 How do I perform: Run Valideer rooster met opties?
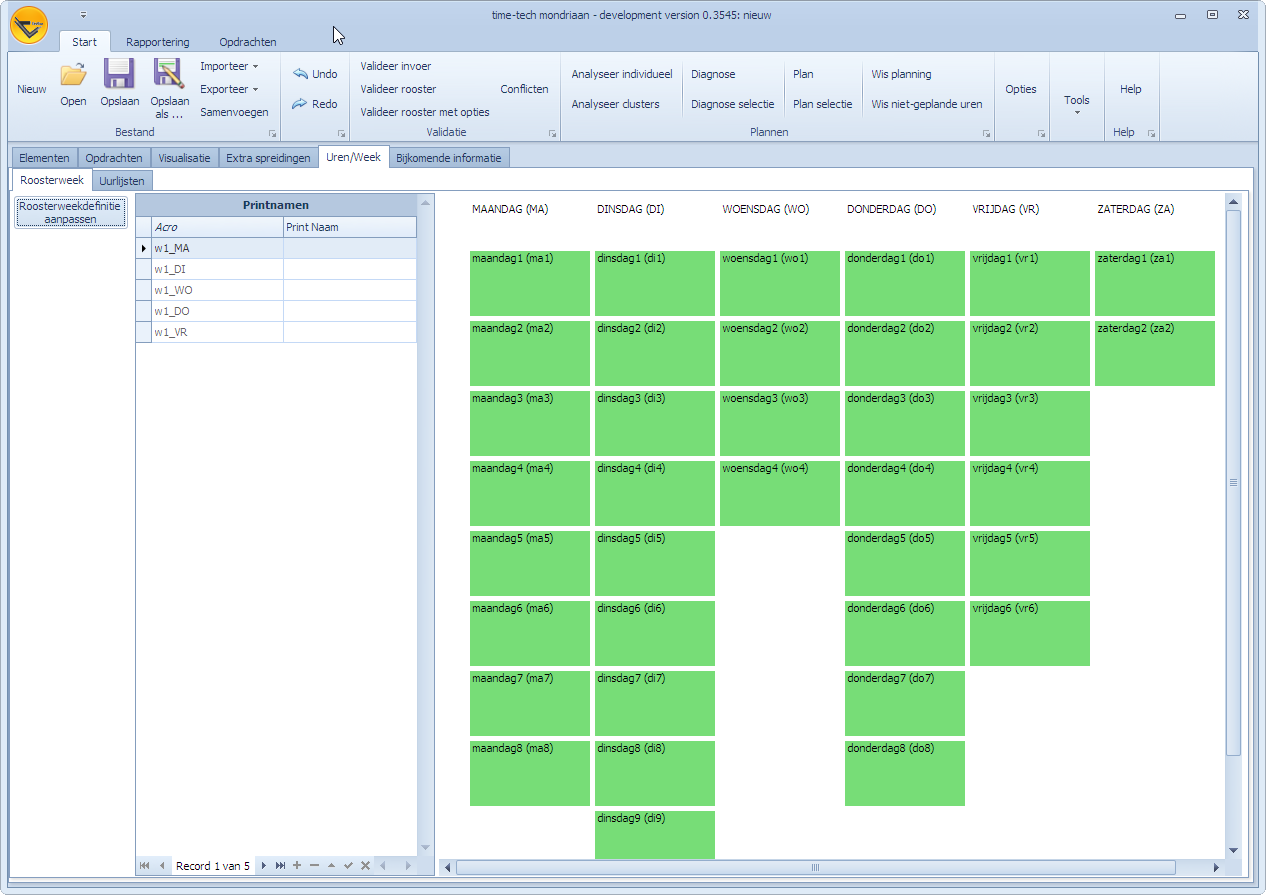pyautogui.click(x=425, y=112)
